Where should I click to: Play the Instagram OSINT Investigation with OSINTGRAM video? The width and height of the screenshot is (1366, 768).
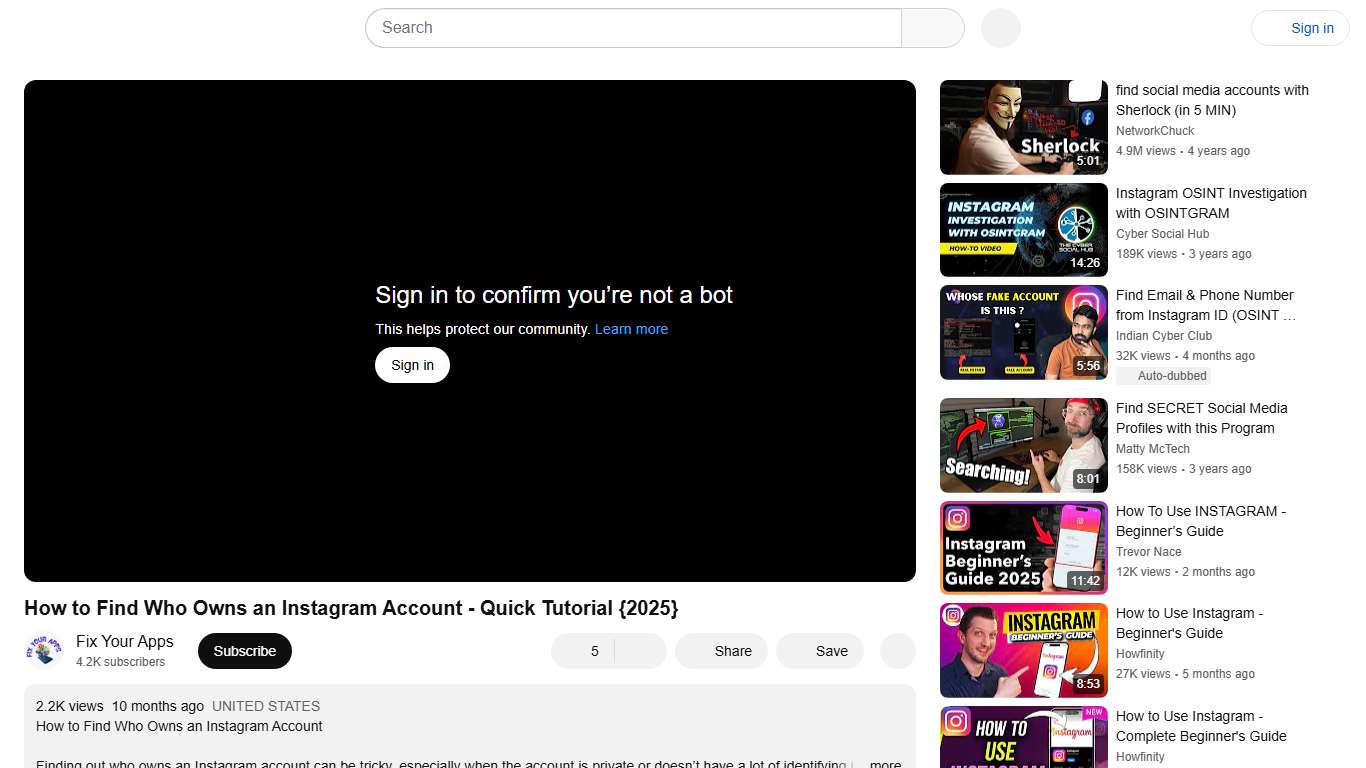[x=1023, y=230]
